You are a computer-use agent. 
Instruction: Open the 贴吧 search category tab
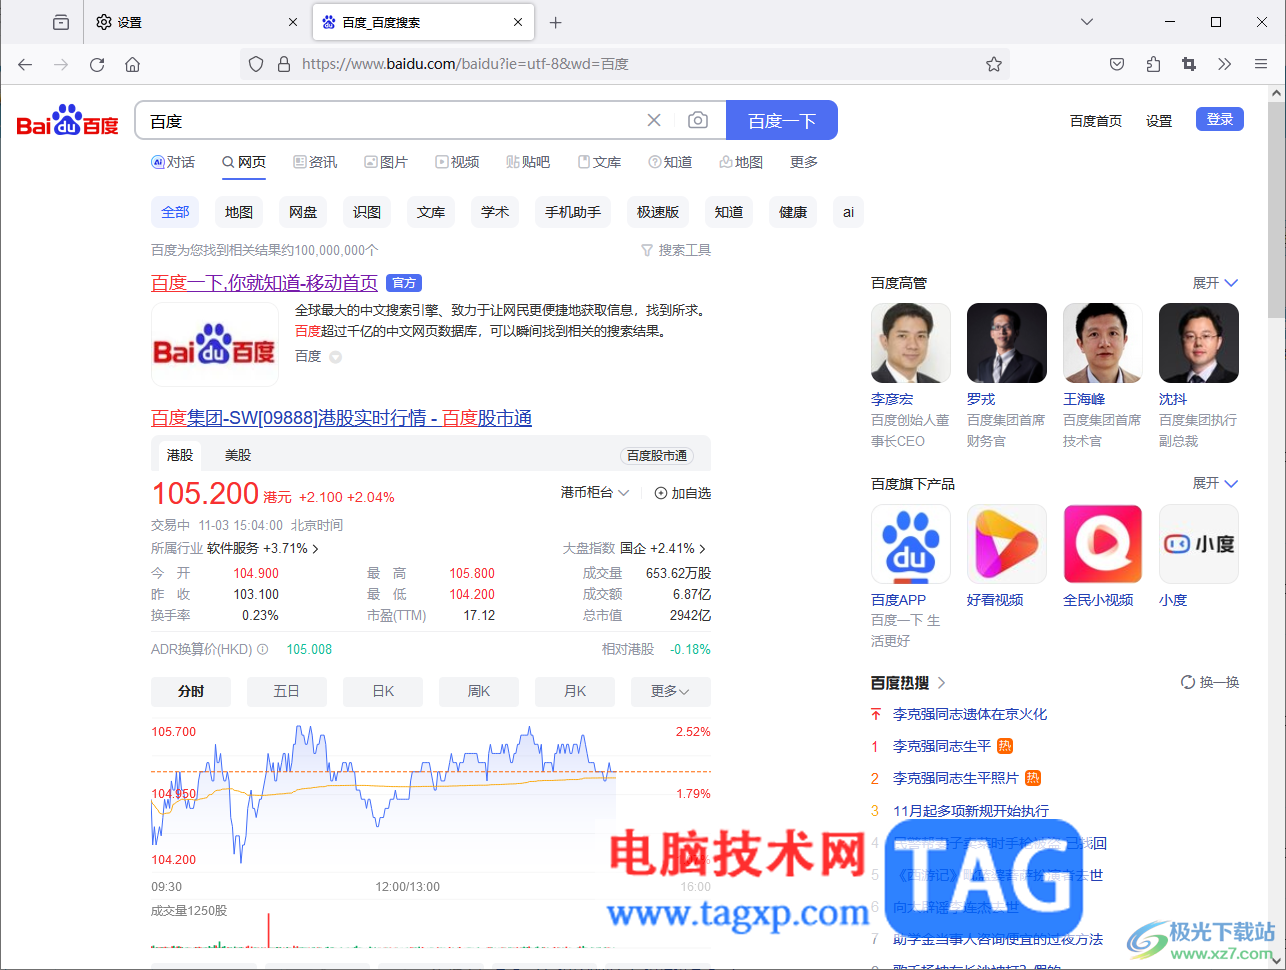pyautogui.click(x=528, y=162)
